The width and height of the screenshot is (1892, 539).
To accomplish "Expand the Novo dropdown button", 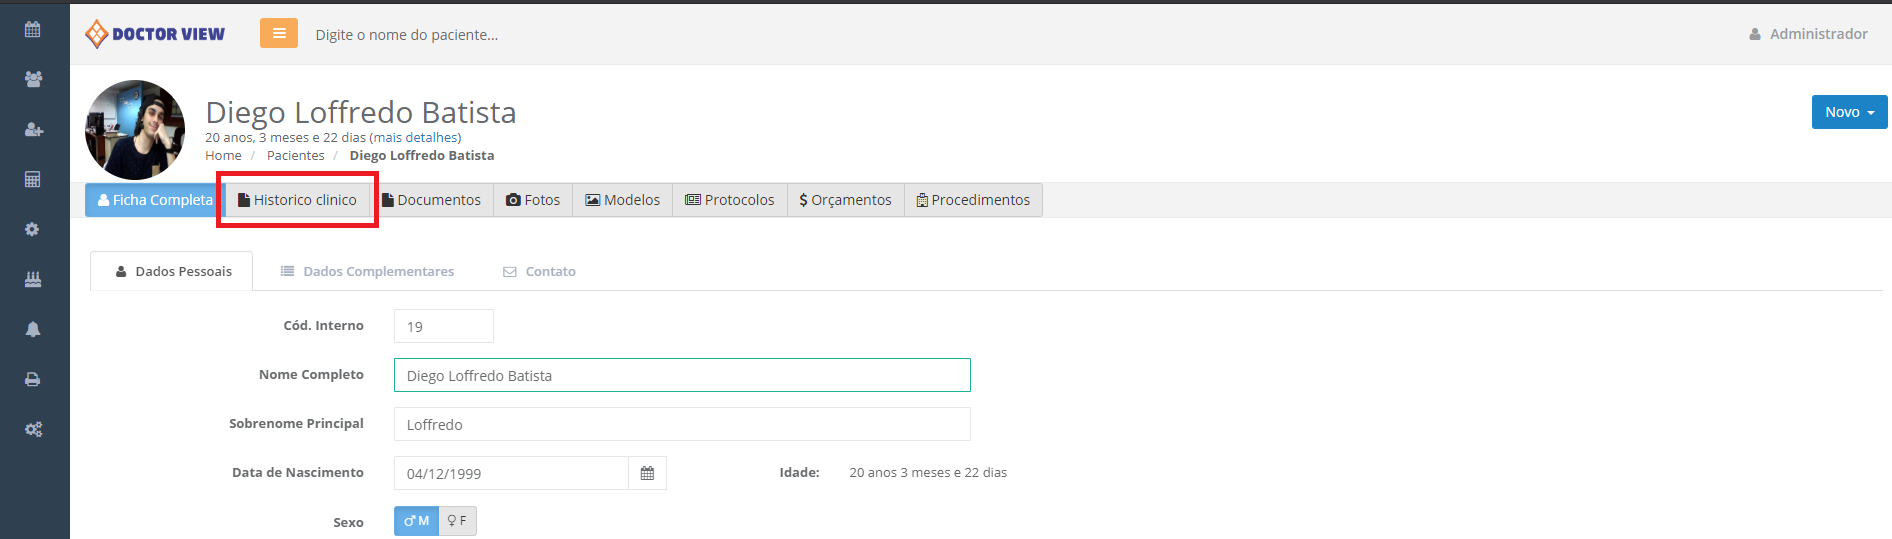I will click(x=1848, y=112).
